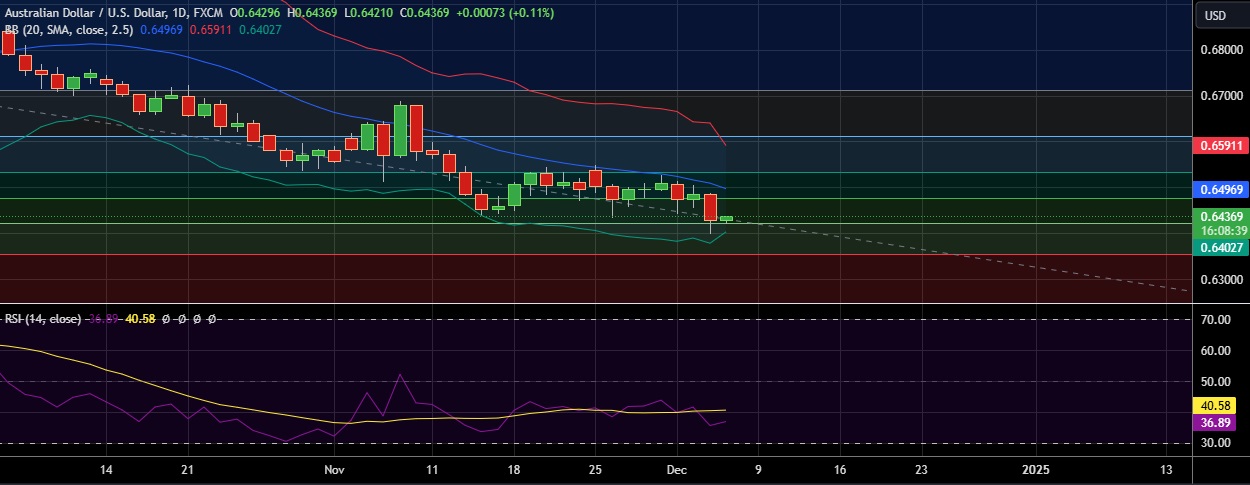Click the 25 date label on time axis
Screen dimensions: 1250x485
click(x=594, y=469)
